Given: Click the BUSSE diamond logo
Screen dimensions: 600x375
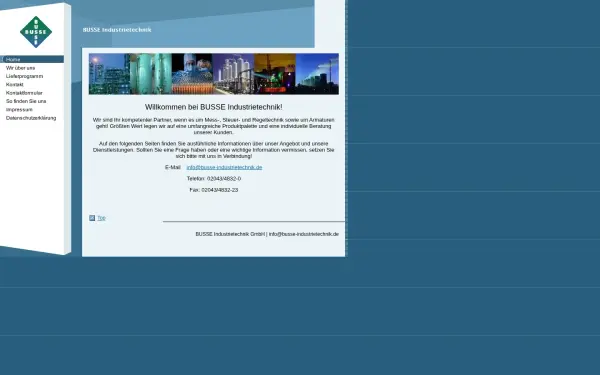Looking at the screenshot, I should tap(36, 32).
